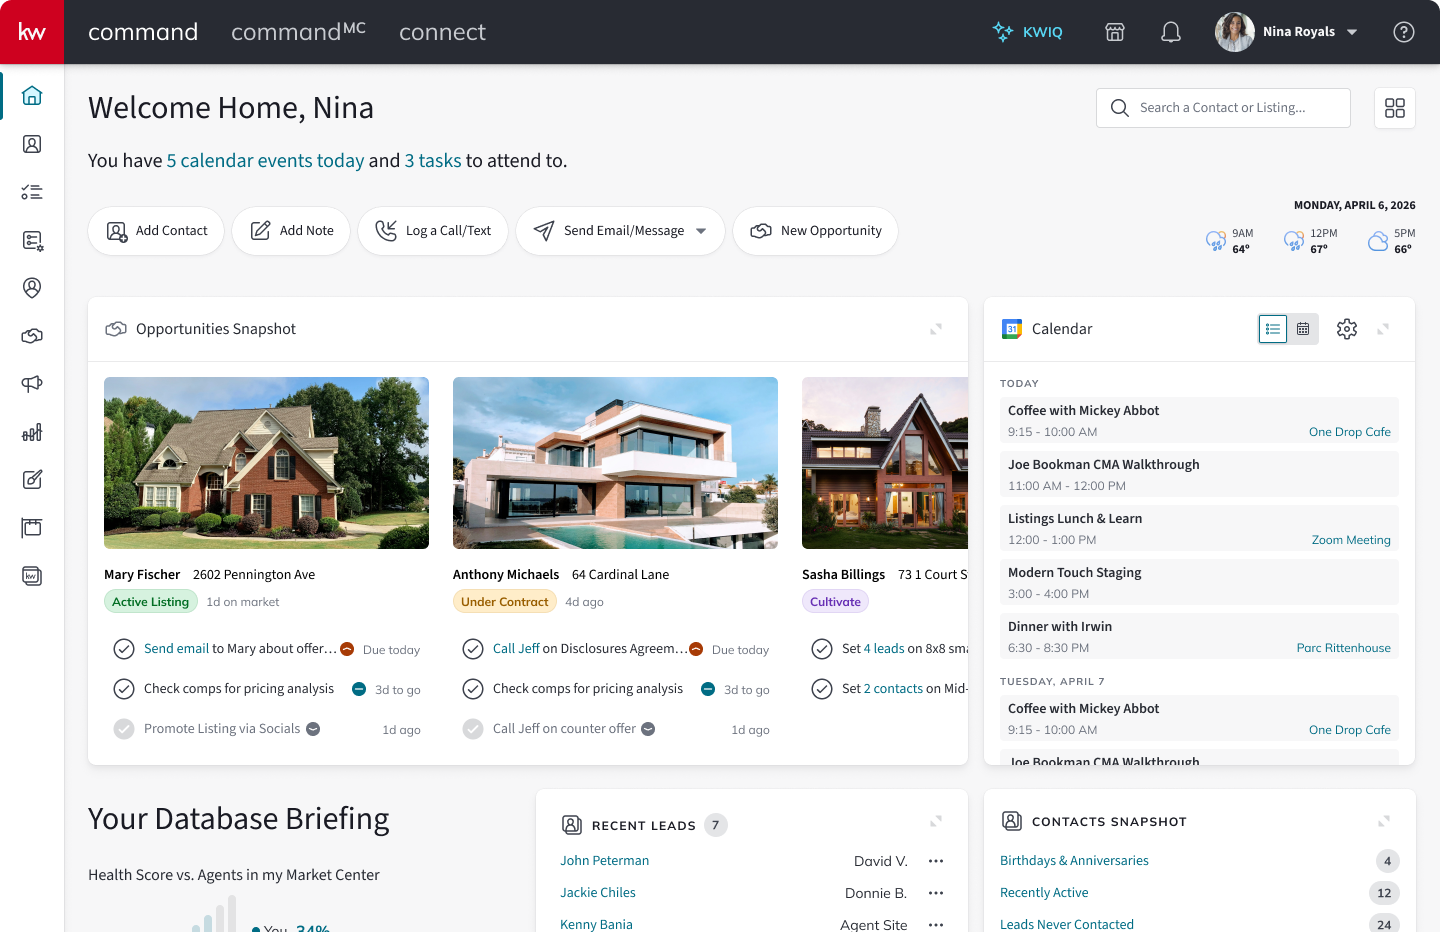The width and height of the screenshot is (1440, 932).
Task: Uncheck Call Jeff on counter offer task
Action: pos(473,729)
